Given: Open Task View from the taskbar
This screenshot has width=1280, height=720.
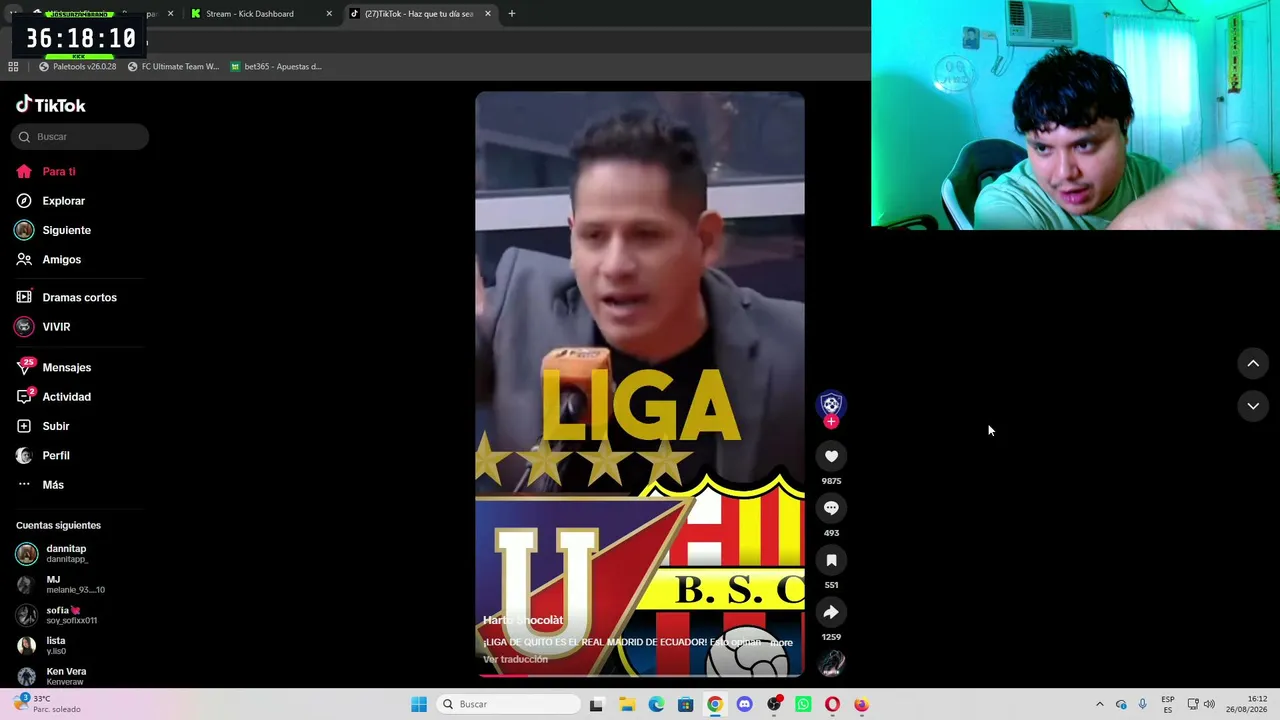Looking at the screenshot, I should point(597,704).
